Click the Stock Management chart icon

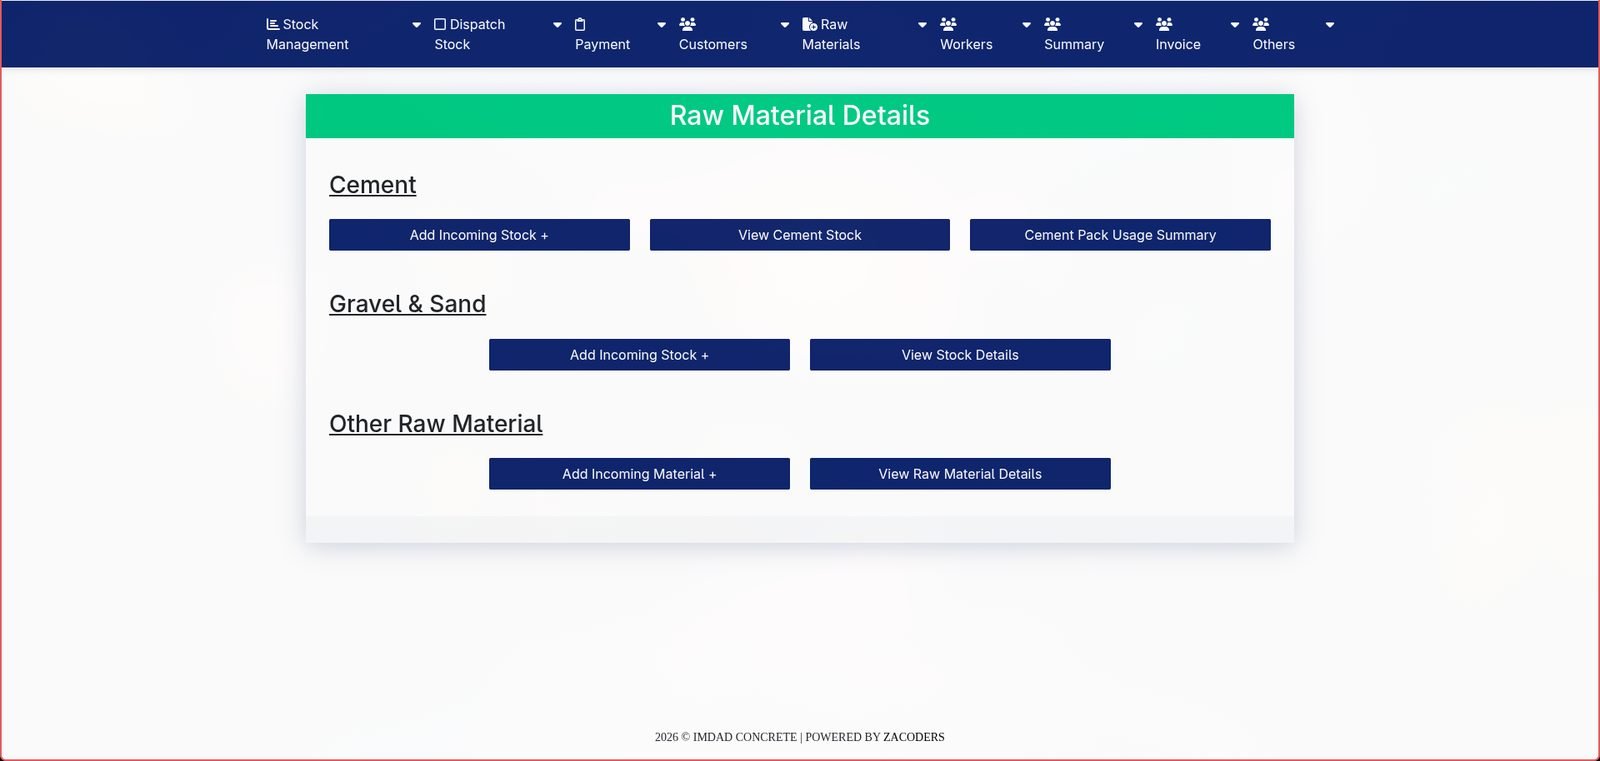(x=273, y=24)
